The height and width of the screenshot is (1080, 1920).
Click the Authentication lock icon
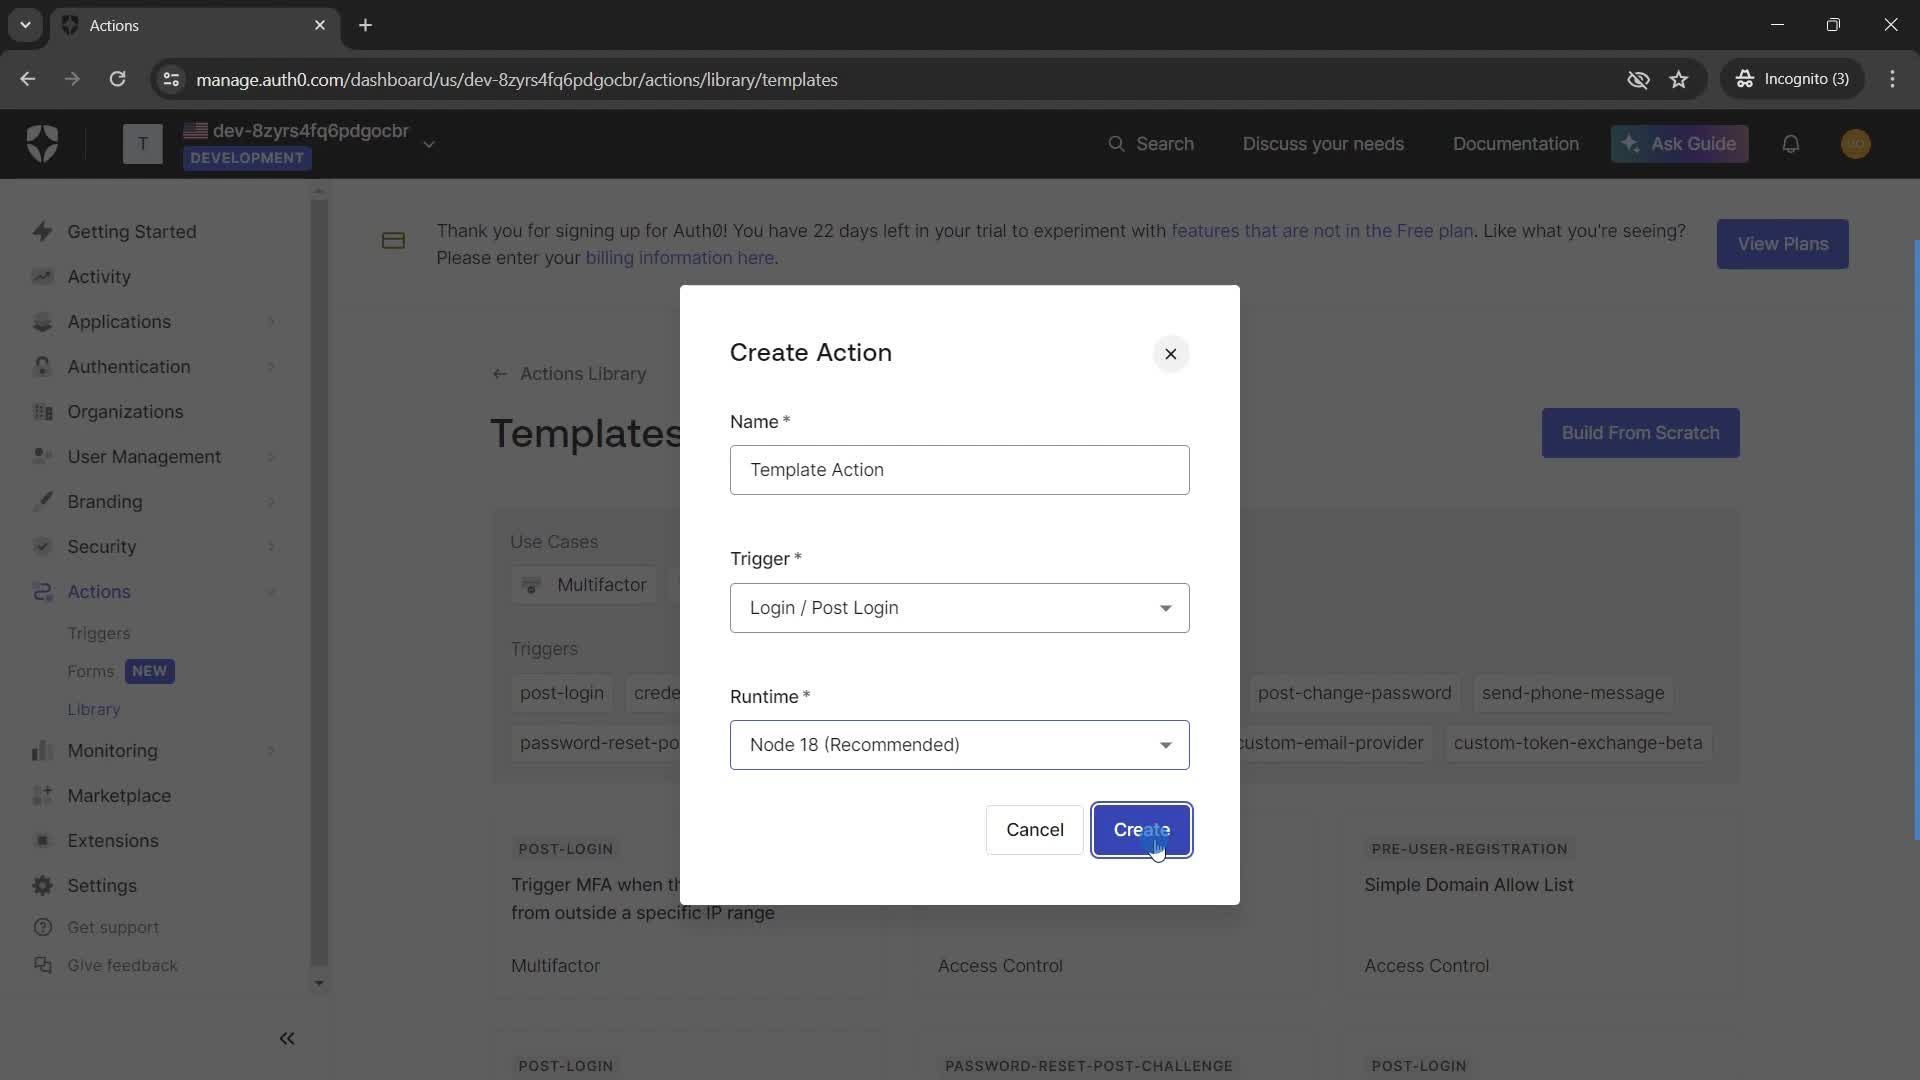(x=42, y=367)
